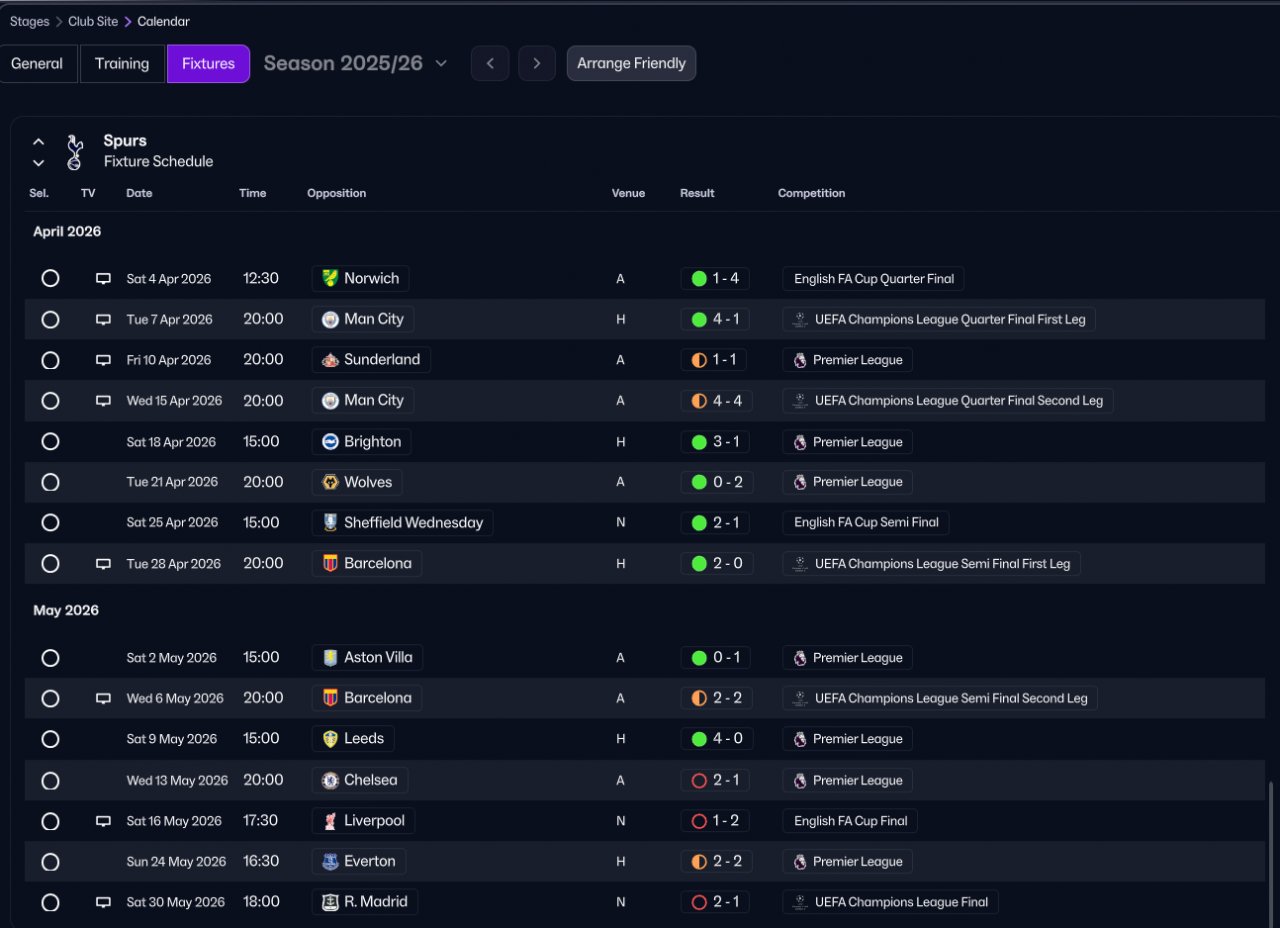
Task: Click the Arrange Friendly button
Action: click(631, 63)
